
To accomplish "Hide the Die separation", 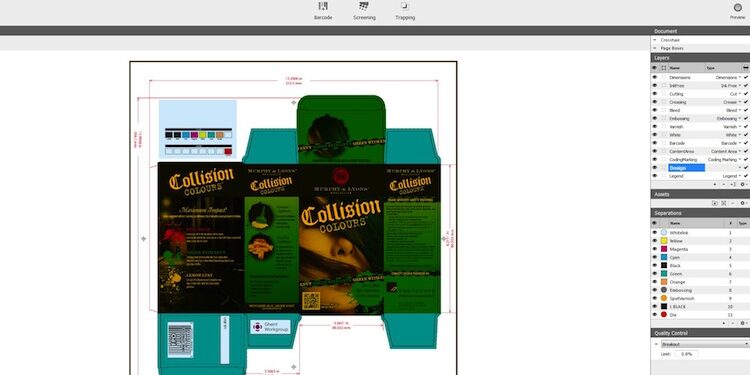I will [x=655, y=315].
